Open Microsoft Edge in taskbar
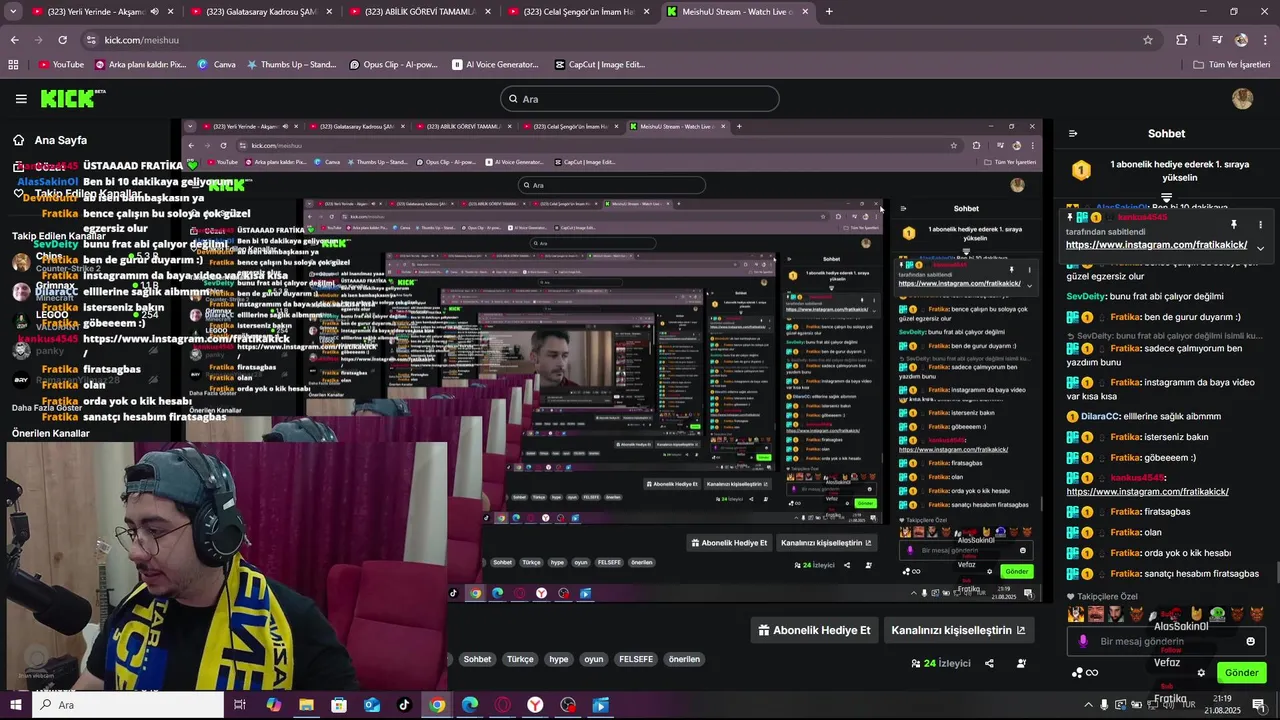Image resolution: width=1280 pixels, height=720 pixels. pos(470,705)
